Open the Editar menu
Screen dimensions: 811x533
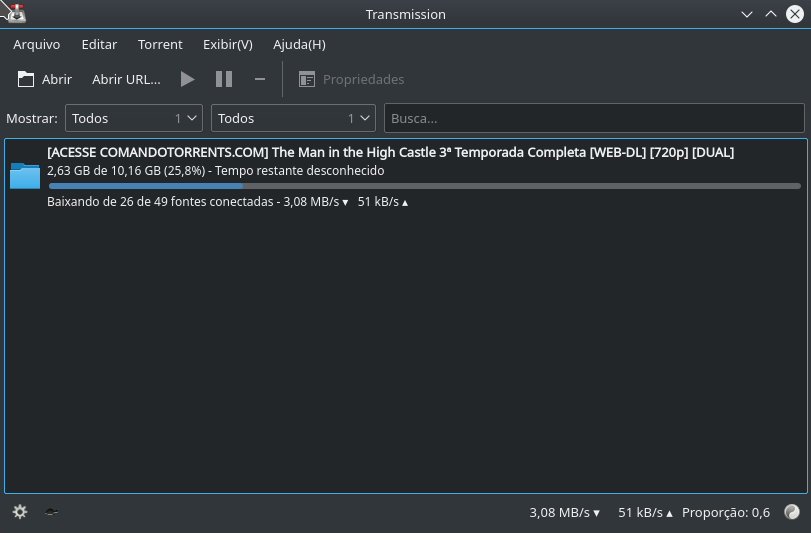click(x=99, y=44)
